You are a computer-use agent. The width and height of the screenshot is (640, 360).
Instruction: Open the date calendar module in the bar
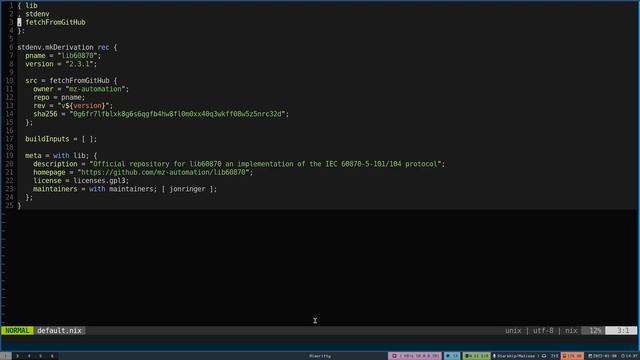(602, 356)
